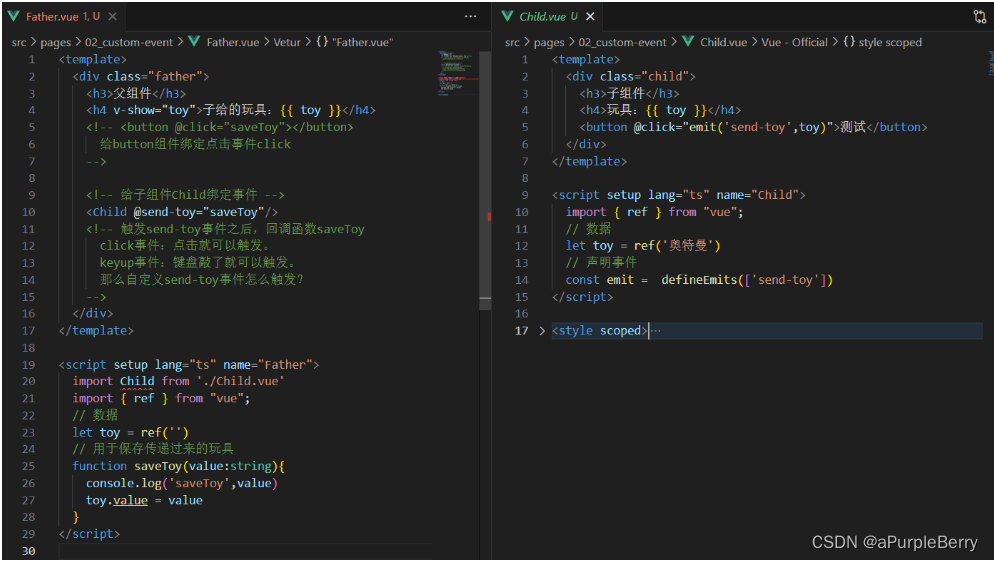The width and height of the screenshot is (994, 562).
Task: Click comment line 'keyup事件:键盘敲了就可以触发。'
Action: (x=198, y=263)
